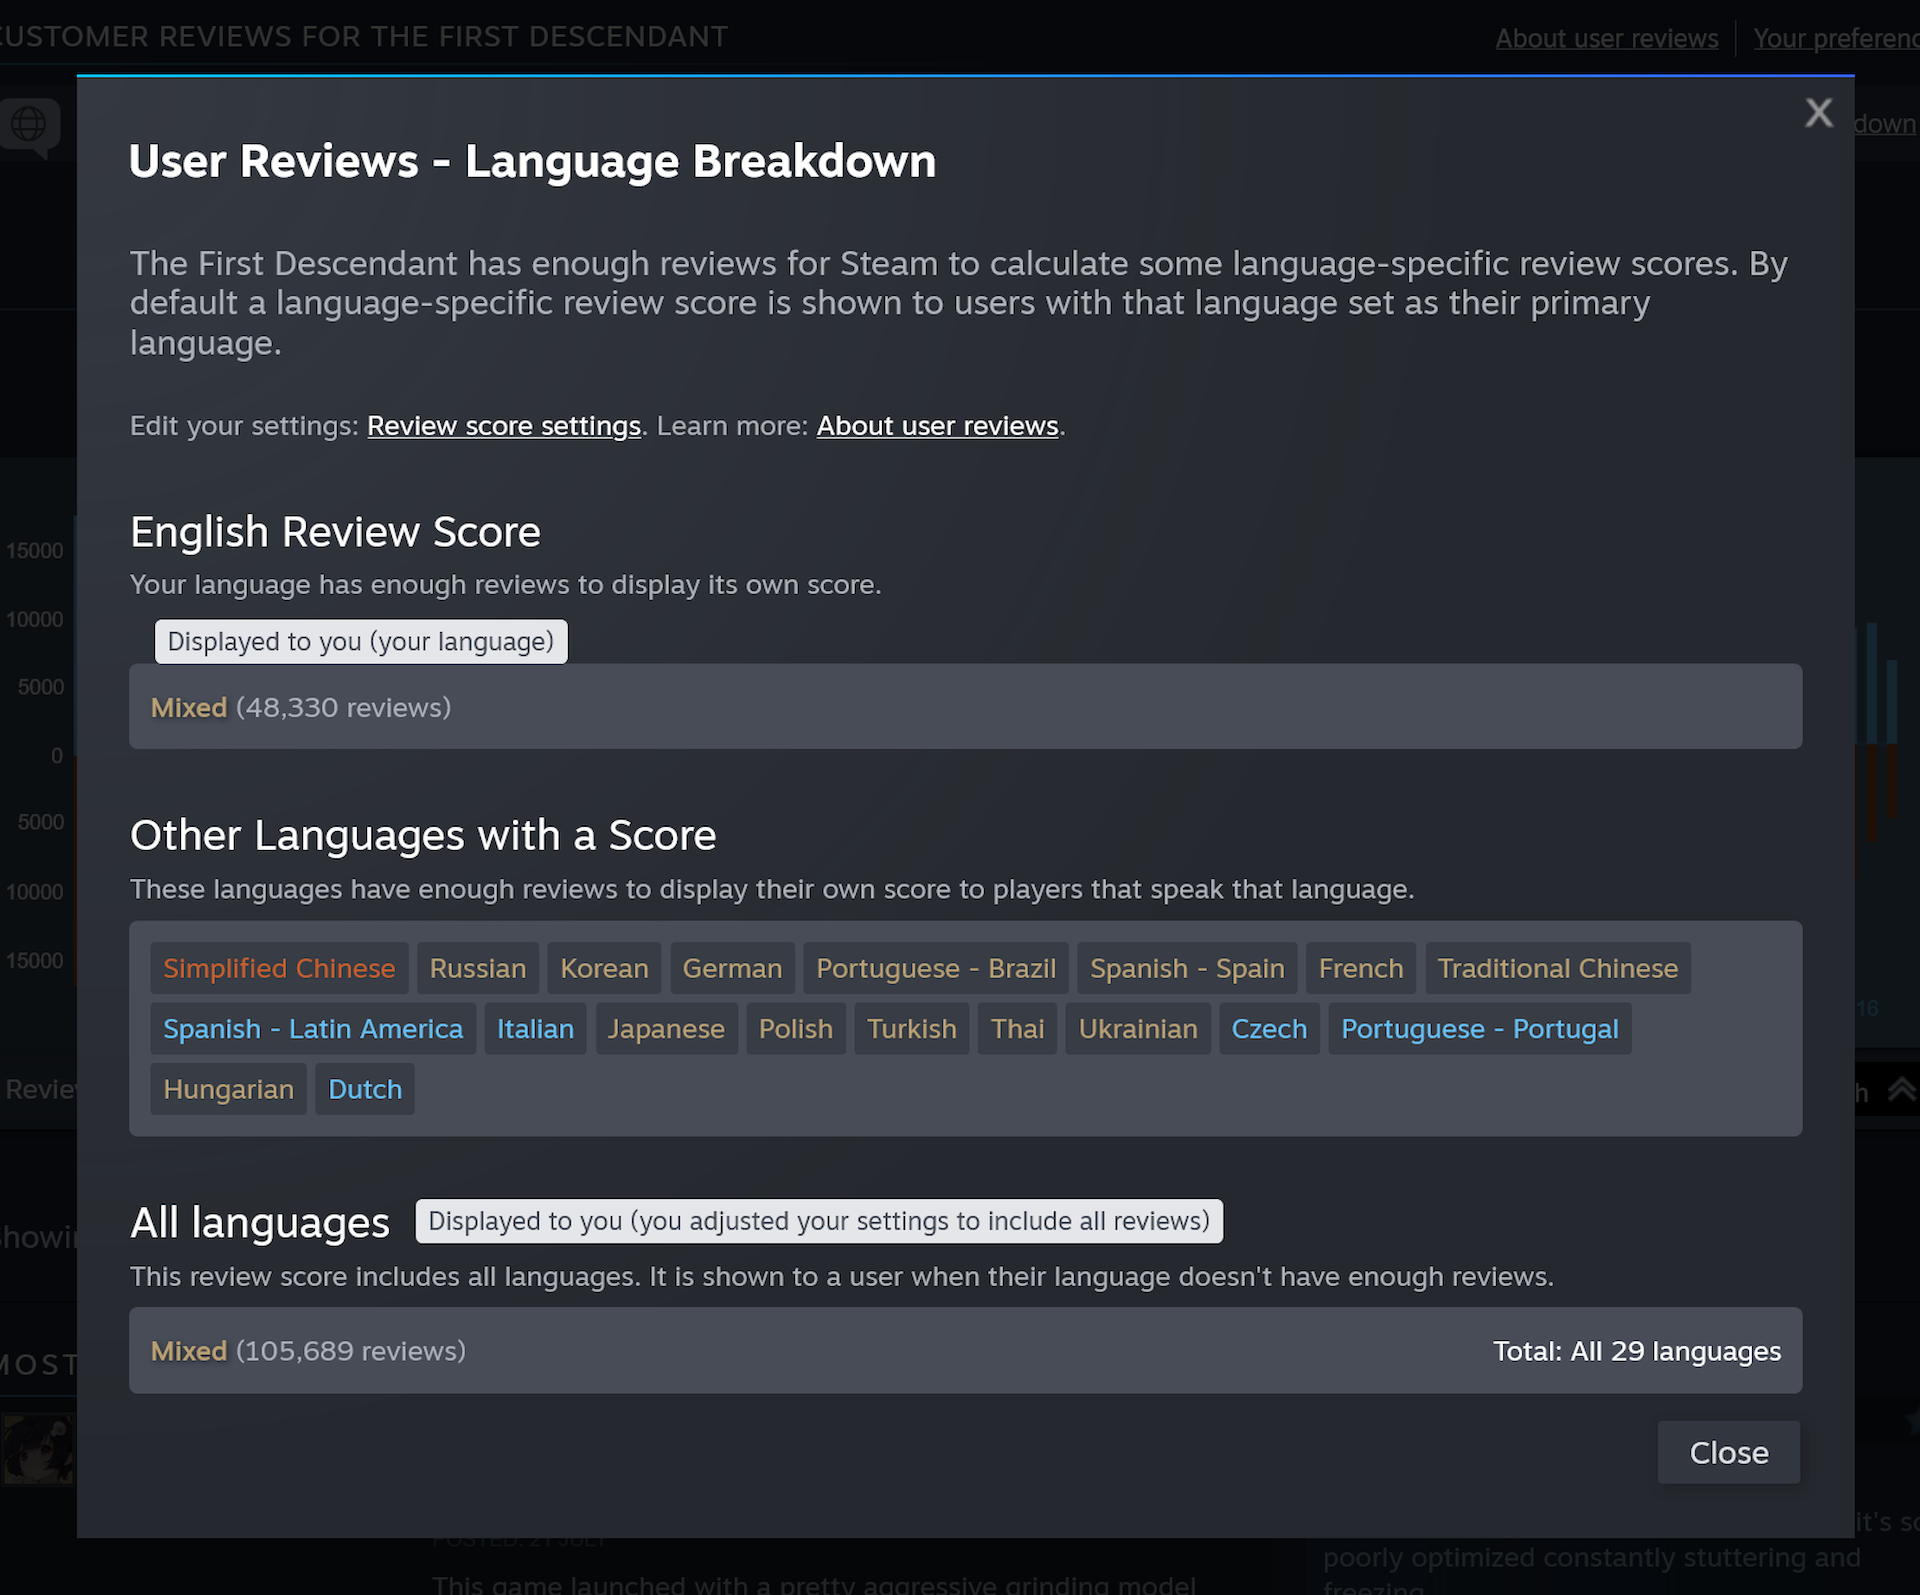Click About user reviews in the page header
The height and width of the screenshot is (1595, 1920).
[x=1606, y=38]
